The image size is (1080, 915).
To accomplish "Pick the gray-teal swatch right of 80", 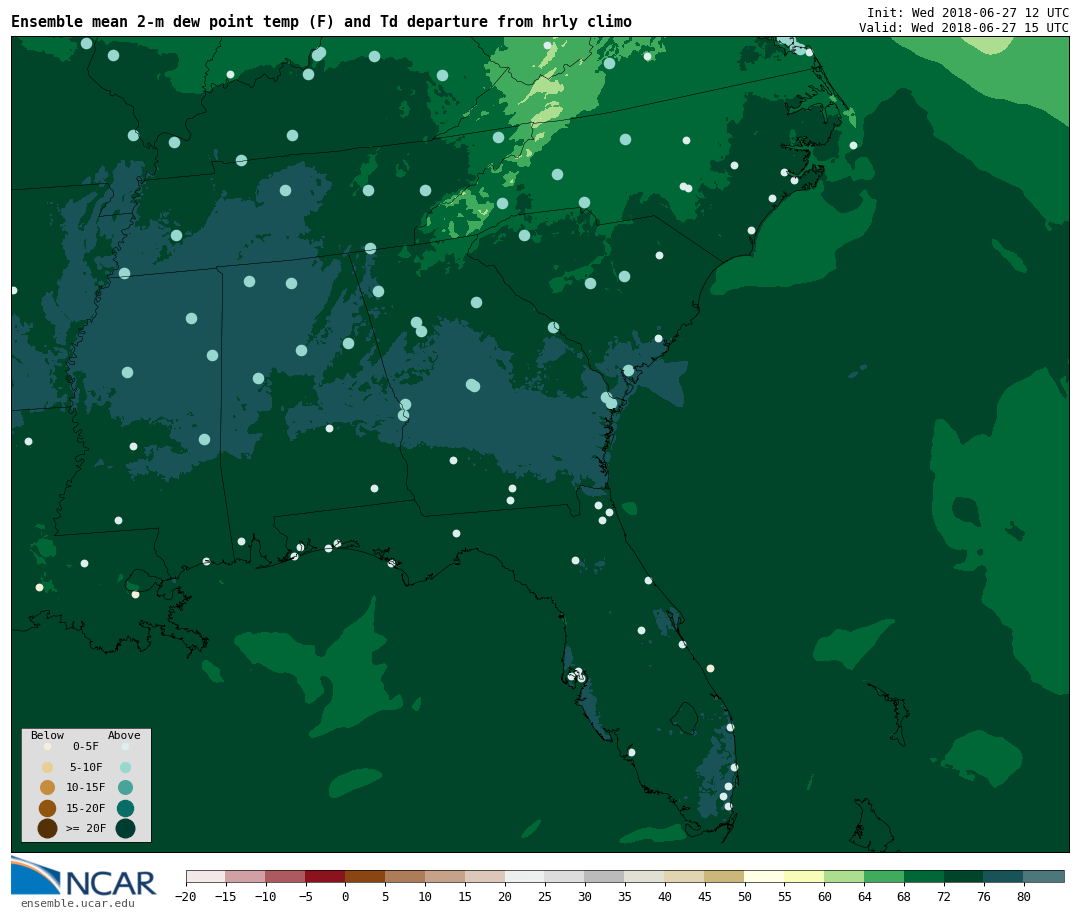I will click(1045, 876).
